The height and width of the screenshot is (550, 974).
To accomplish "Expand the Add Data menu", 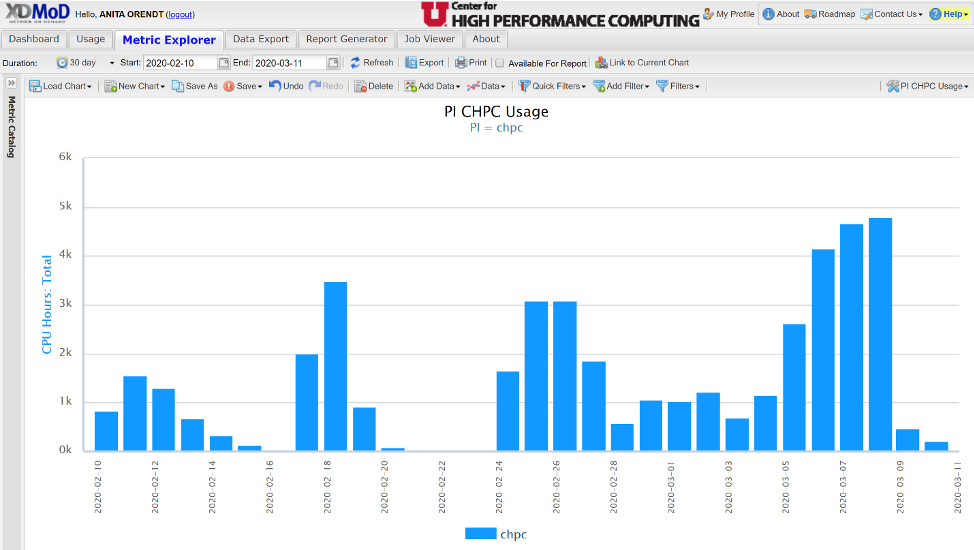I will click(x=432, y=86).
